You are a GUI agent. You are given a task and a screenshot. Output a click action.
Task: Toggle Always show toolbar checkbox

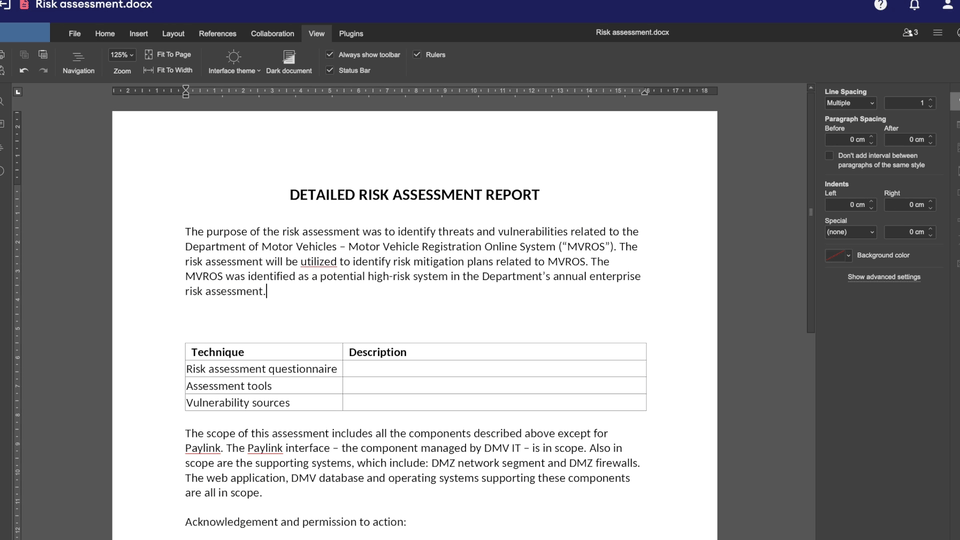[x=330, y=55]
